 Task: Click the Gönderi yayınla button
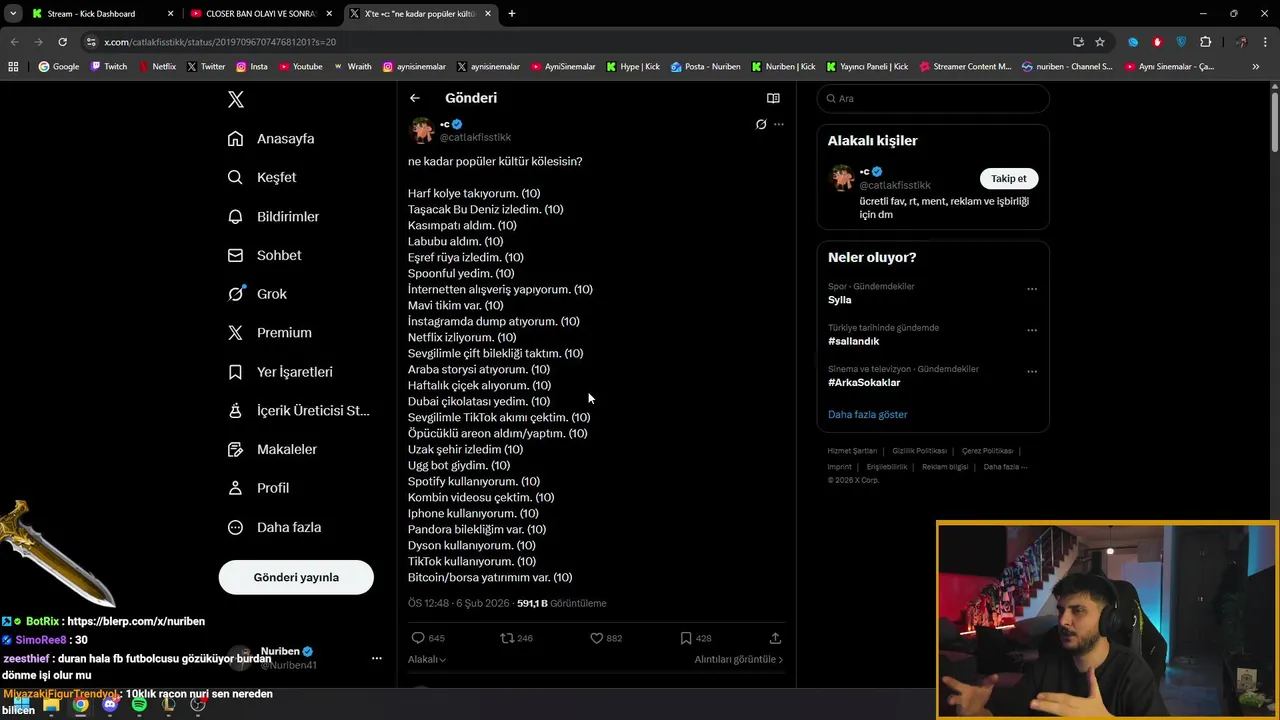(296, 577)
